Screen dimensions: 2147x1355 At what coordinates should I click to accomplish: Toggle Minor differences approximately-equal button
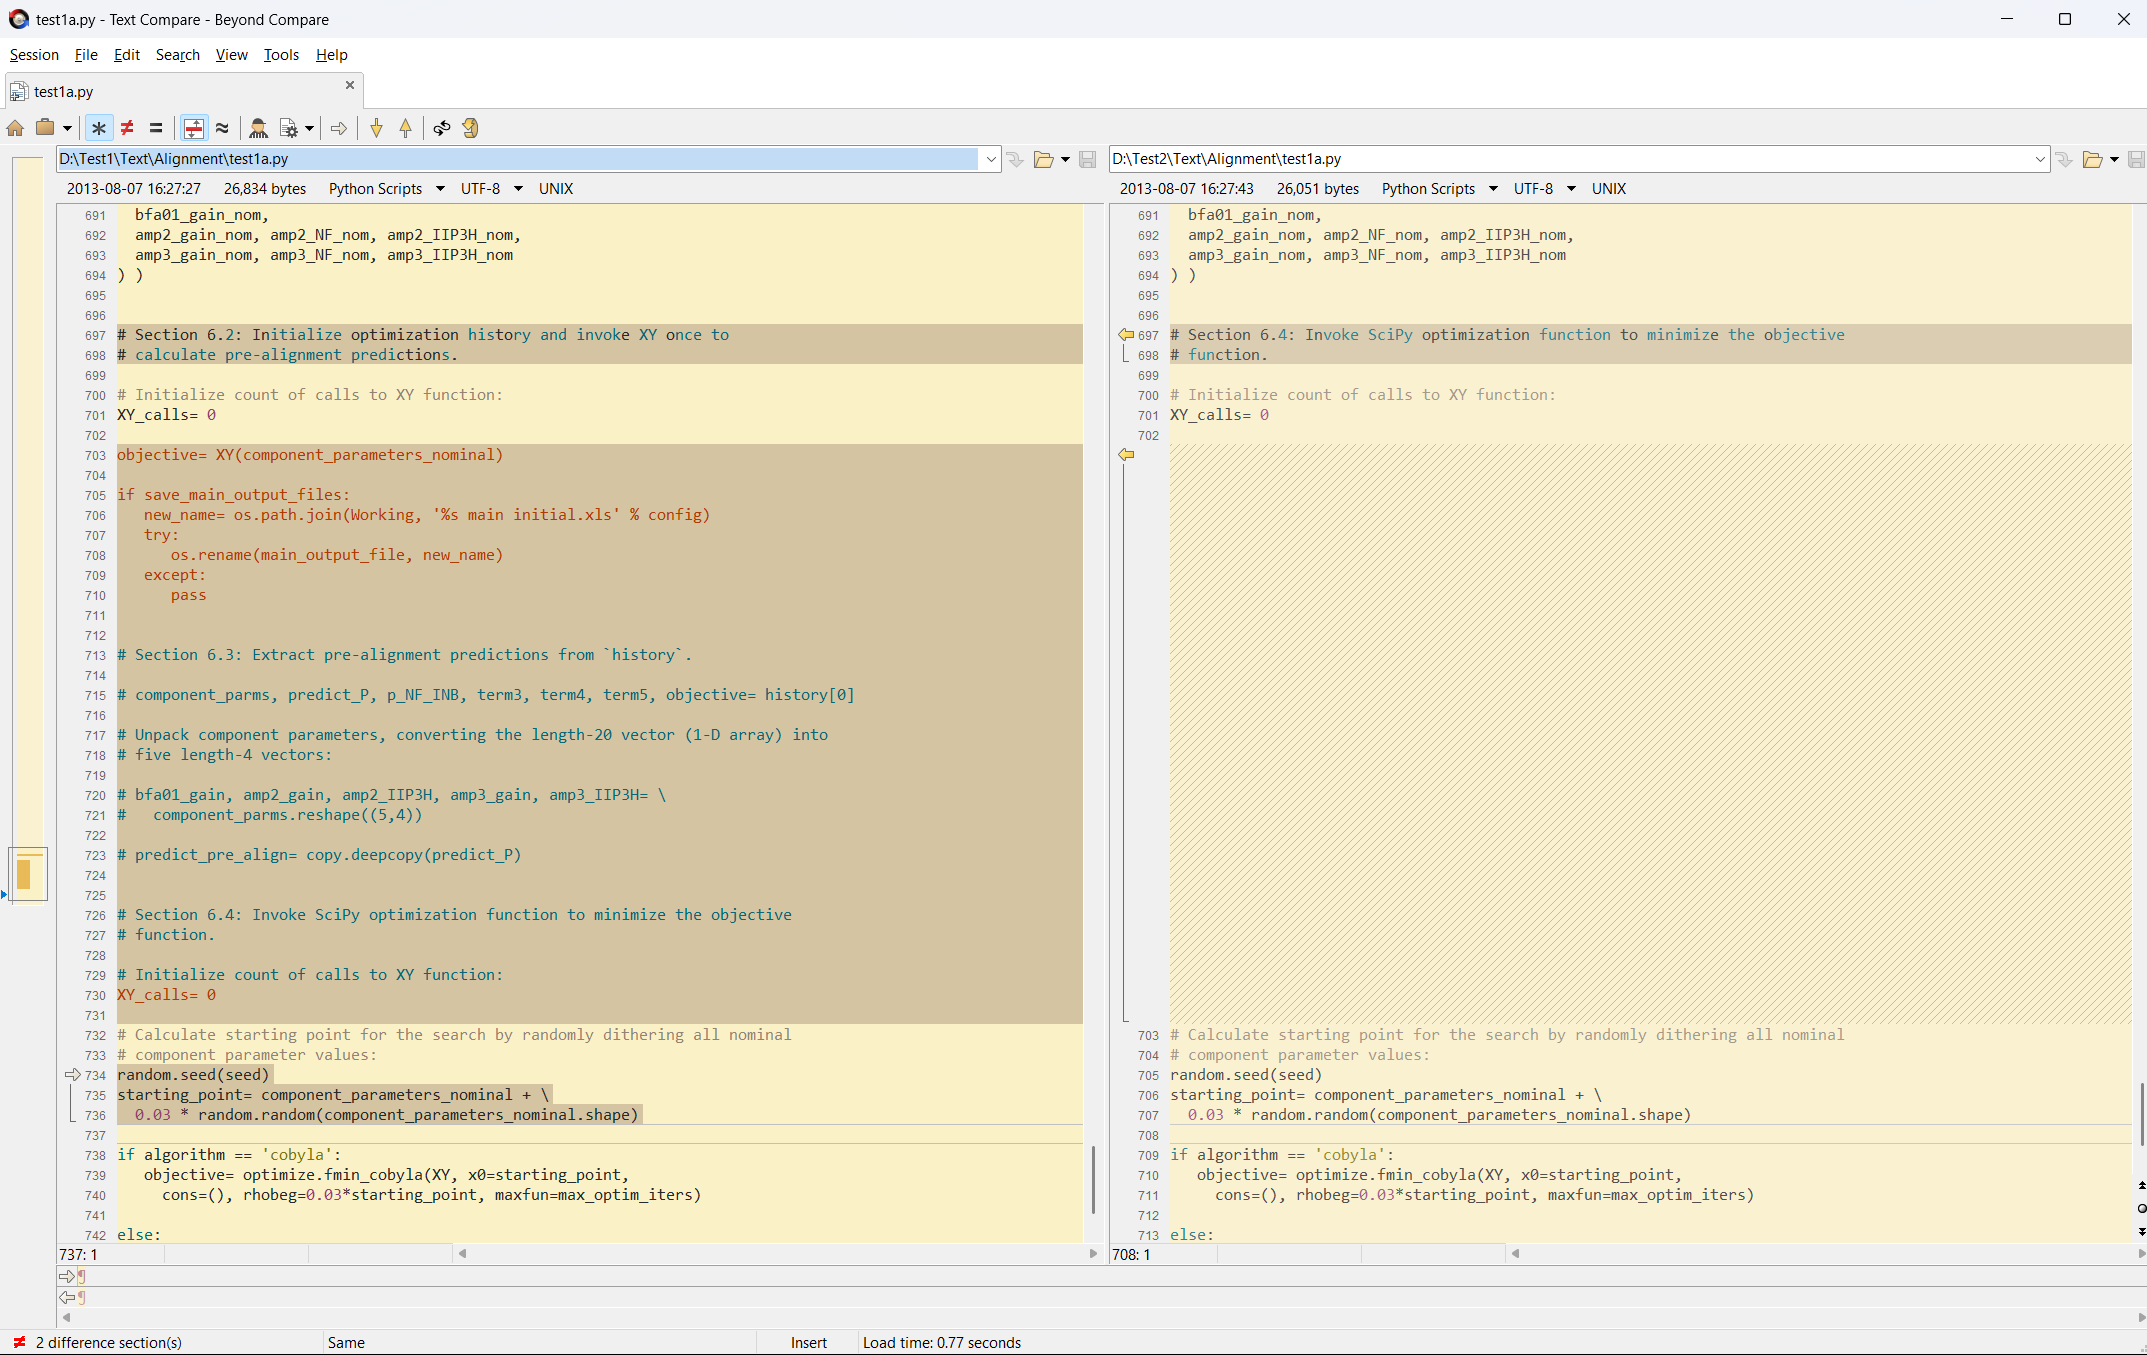click(222, 128)
